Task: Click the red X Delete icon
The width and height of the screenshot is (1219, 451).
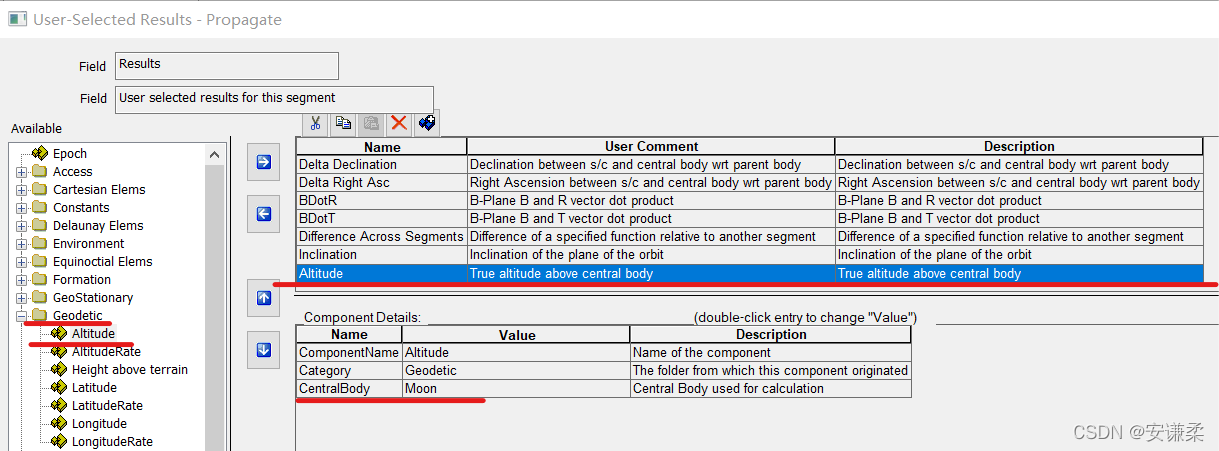Action: (399, 123)
